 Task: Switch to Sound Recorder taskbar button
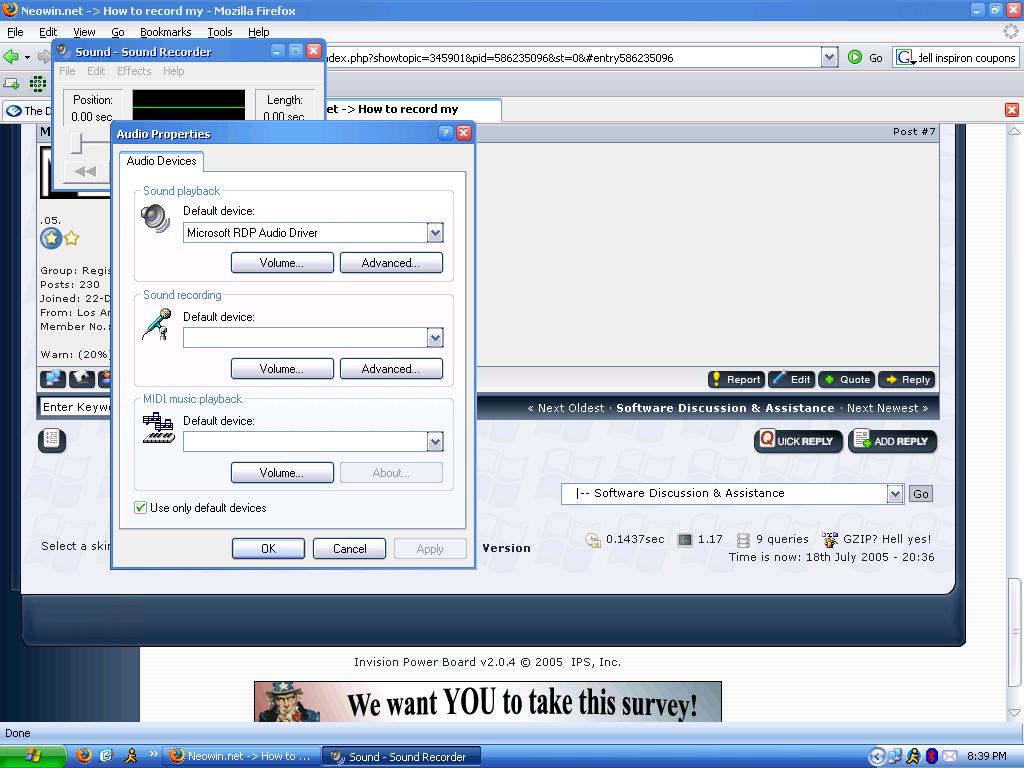402,756
